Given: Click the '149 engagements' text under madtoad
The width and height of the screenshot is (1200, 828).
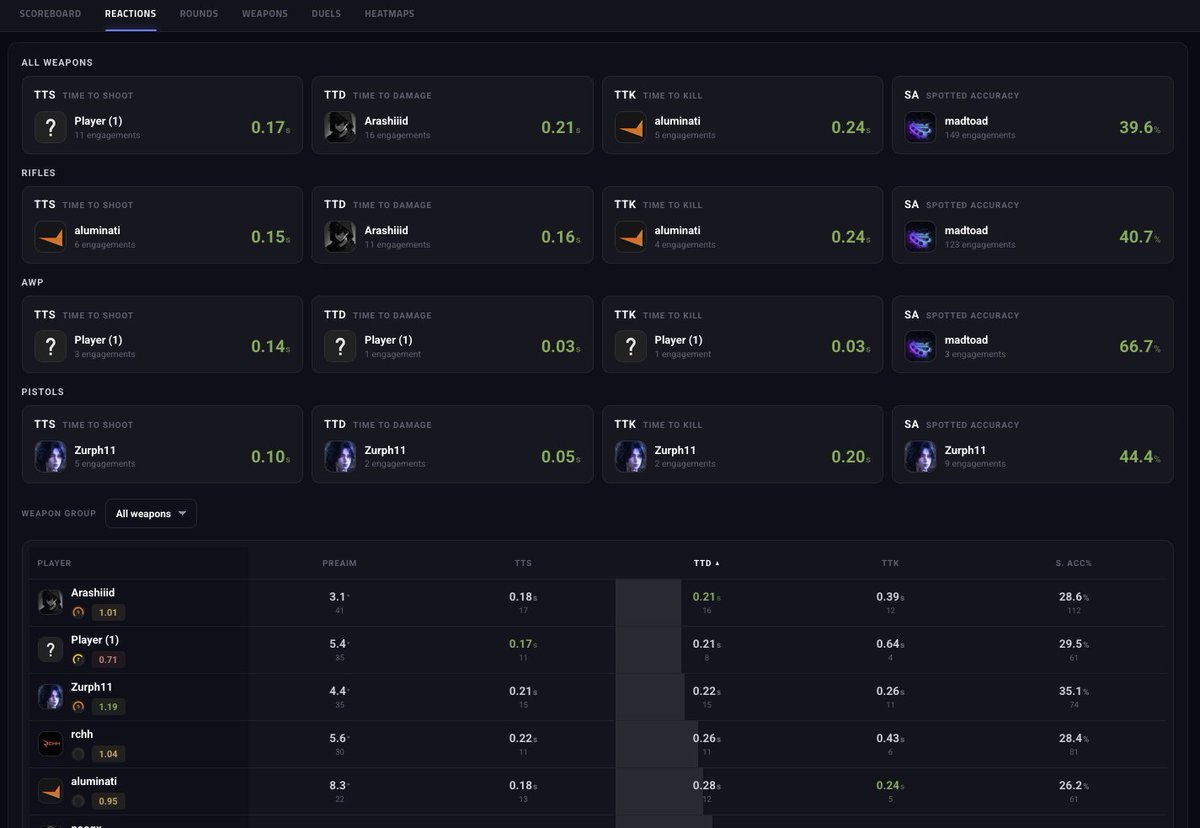Looking at the screenshot, I should click(980, 135).
